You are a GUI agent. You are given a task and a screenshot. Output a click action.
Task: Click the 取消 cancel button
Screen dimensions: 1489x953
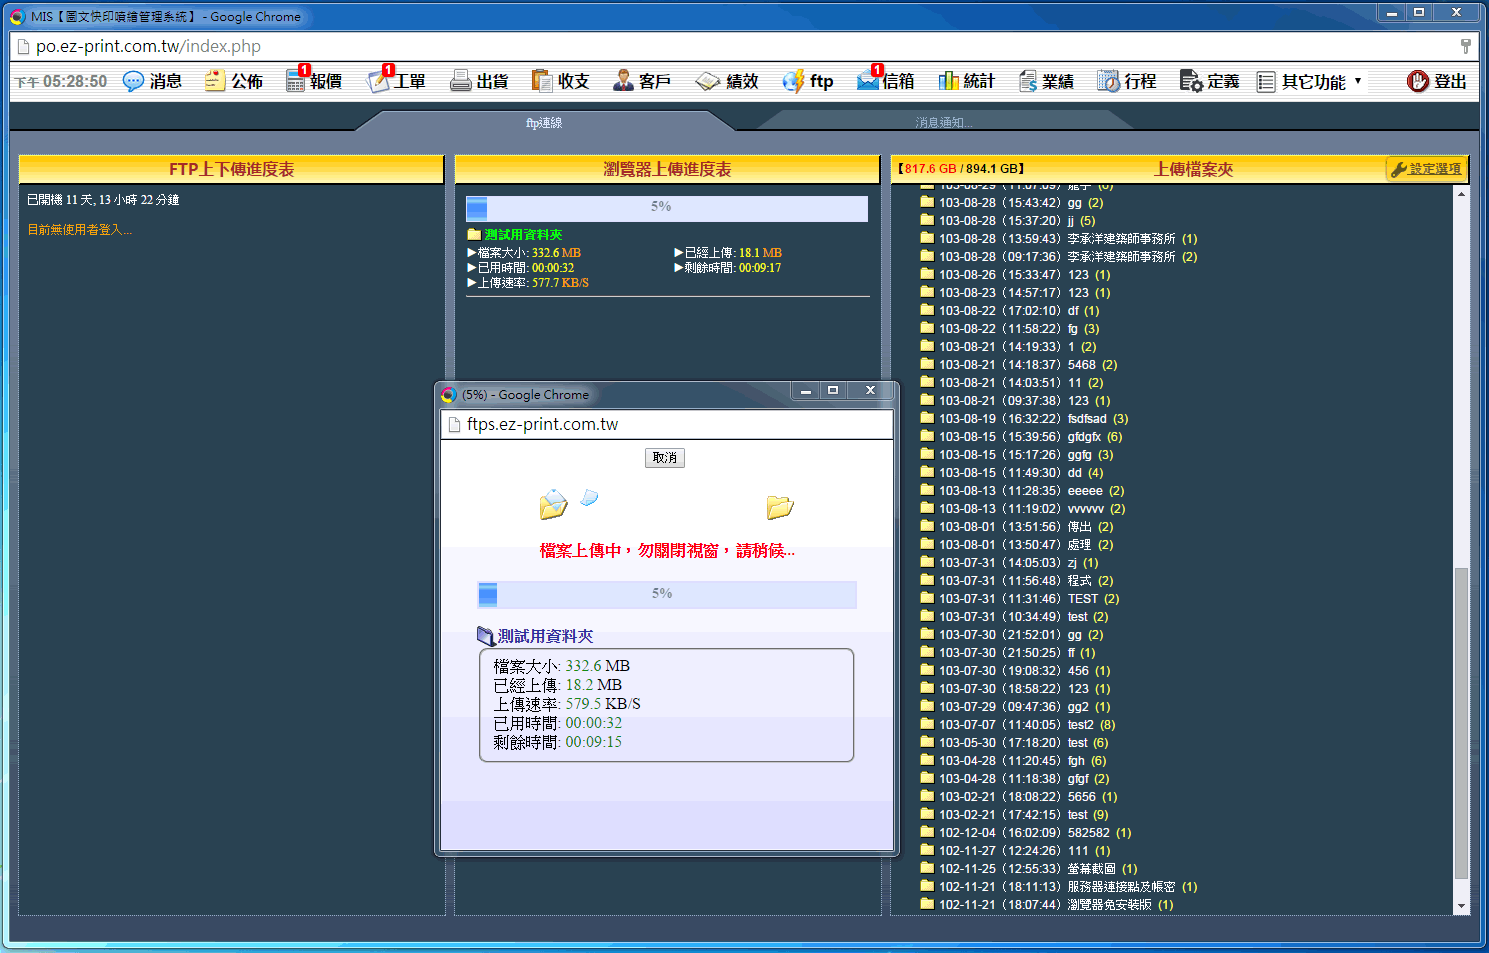click(665, 458)
